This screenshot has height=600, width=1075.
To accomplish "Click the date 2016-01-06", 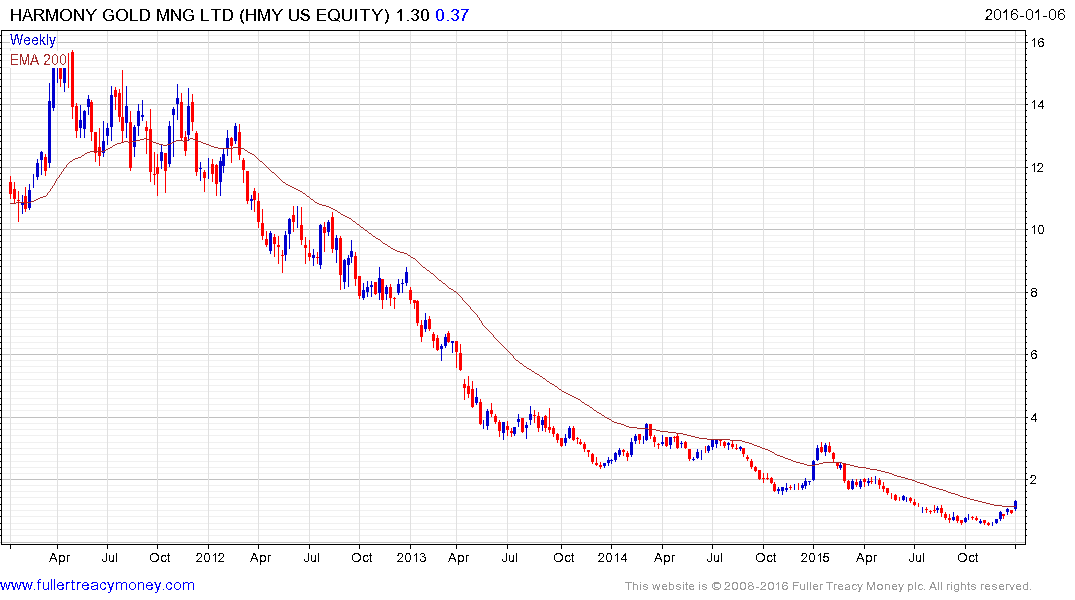I will [1025, 15].
